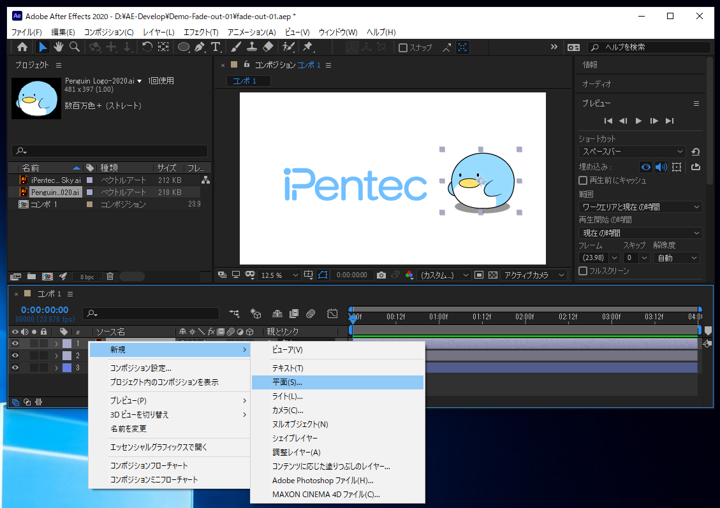The width and height of the screenshot is (720, 508).
Task: Open the エフェクト(T) menu
Action: [x=201, y=32]
